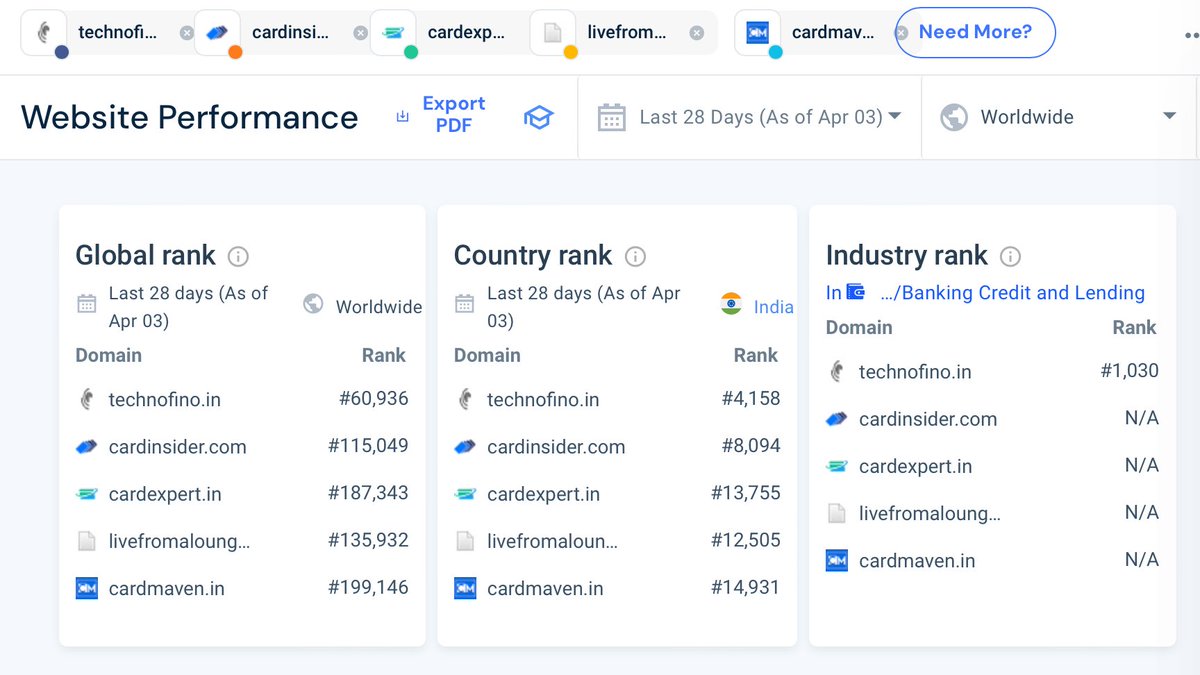1200x675 pixels.
Task: Select cardmaven.in in Country rank list
Action: coord(545,589)
